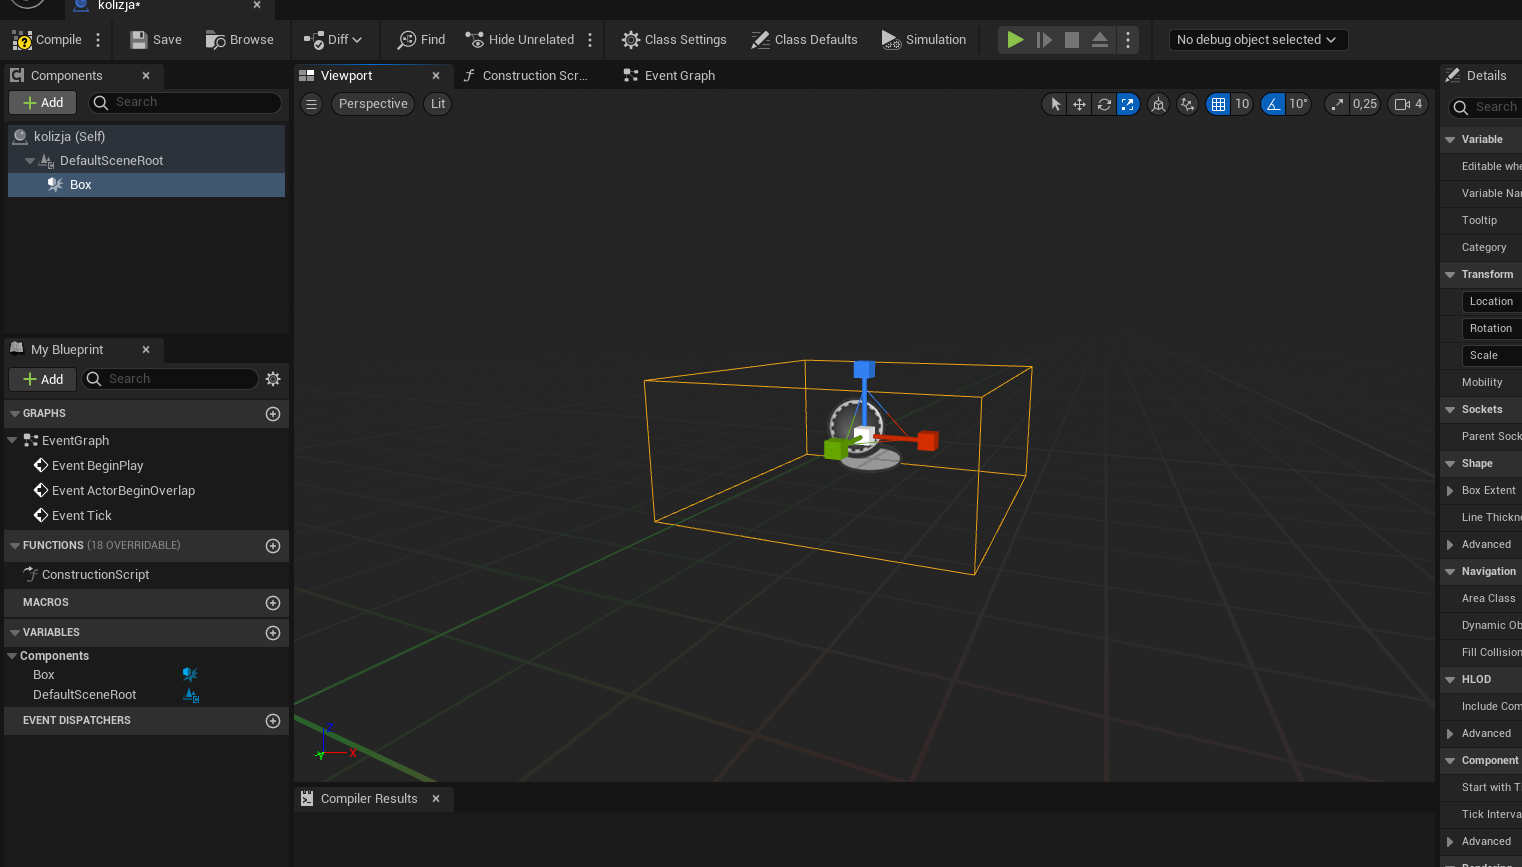Add a new graph using the plus icon
This screenshot has width=1522, height=867.
273,414
